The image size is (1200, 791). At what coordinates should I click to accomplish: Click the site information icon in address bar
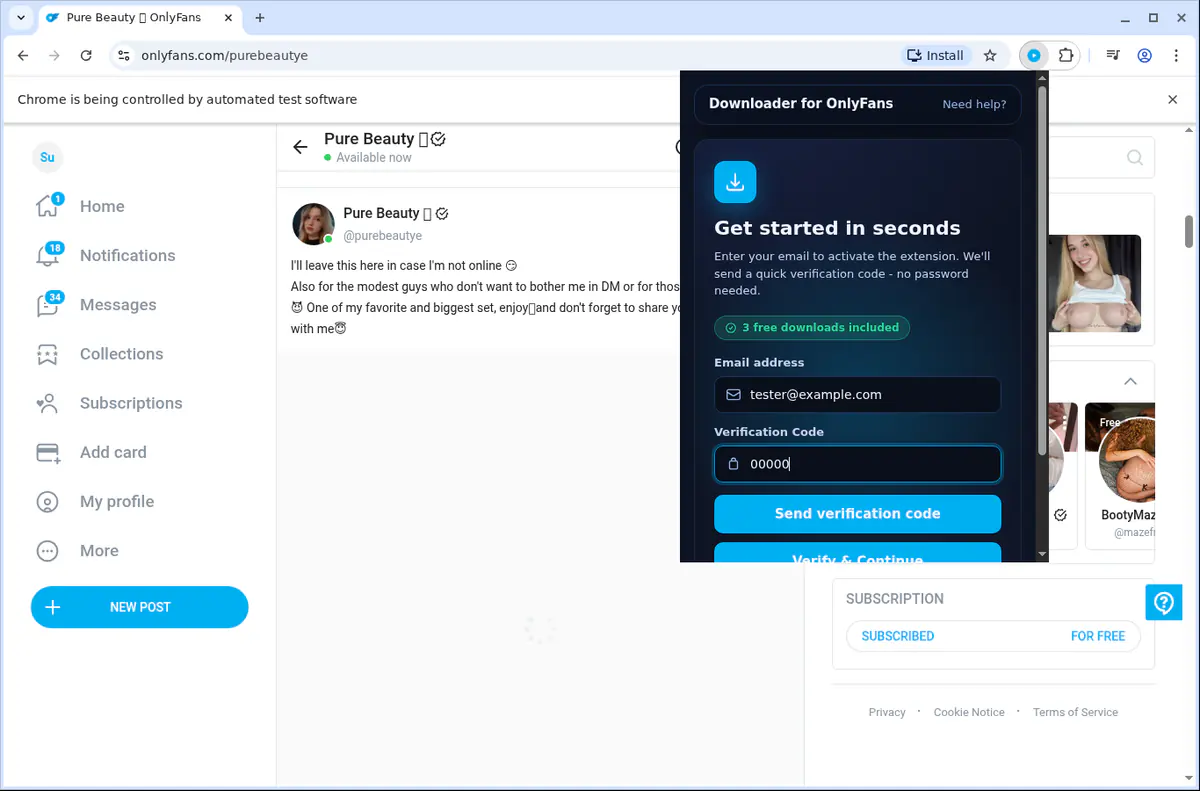tap(123, 56)
